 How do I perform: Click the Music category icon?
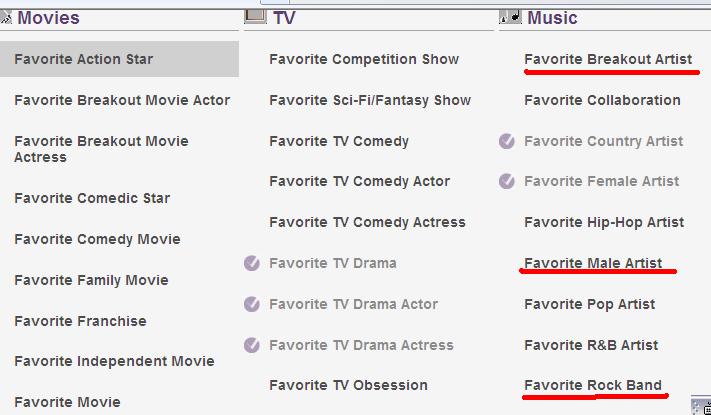click(x=510, y=16)
